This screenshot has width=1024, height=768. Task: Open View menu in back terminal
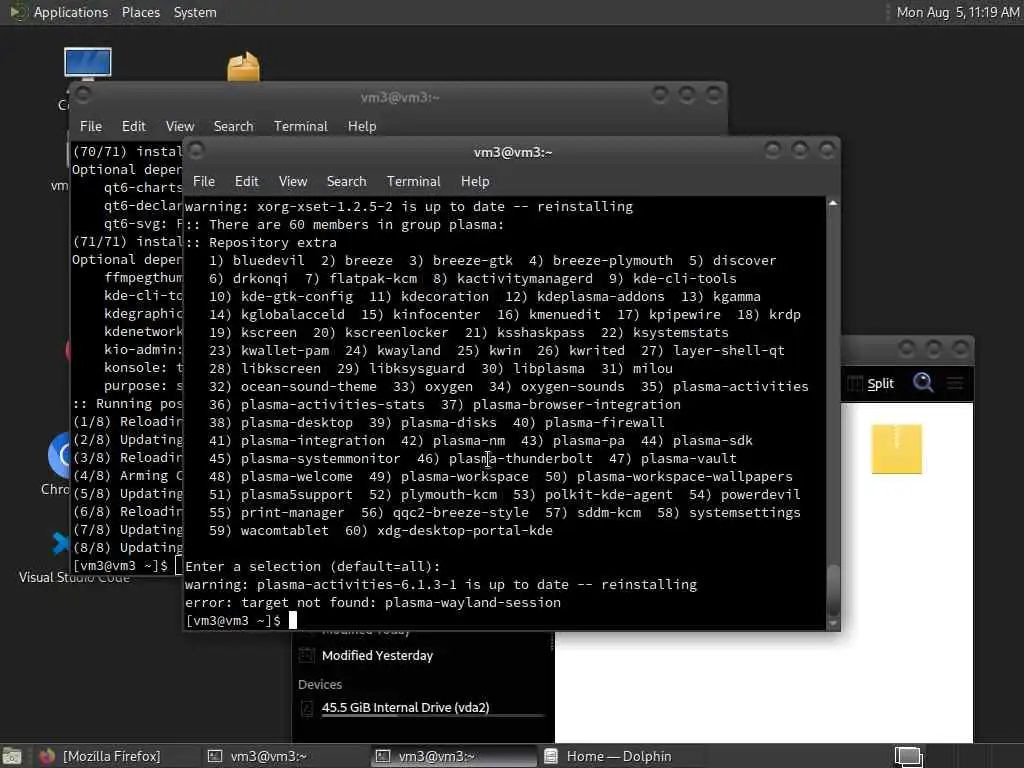(180, 126)
